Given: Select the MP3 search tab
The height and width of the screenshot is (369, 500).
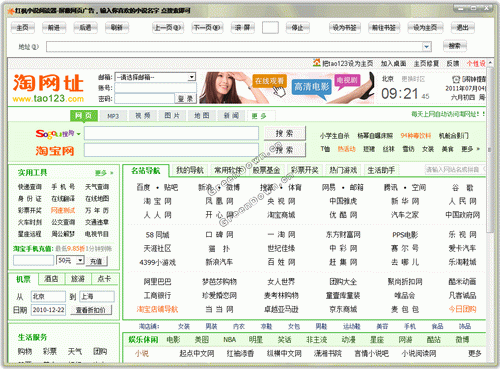Looking at the screenshot, I should (113, 116).
